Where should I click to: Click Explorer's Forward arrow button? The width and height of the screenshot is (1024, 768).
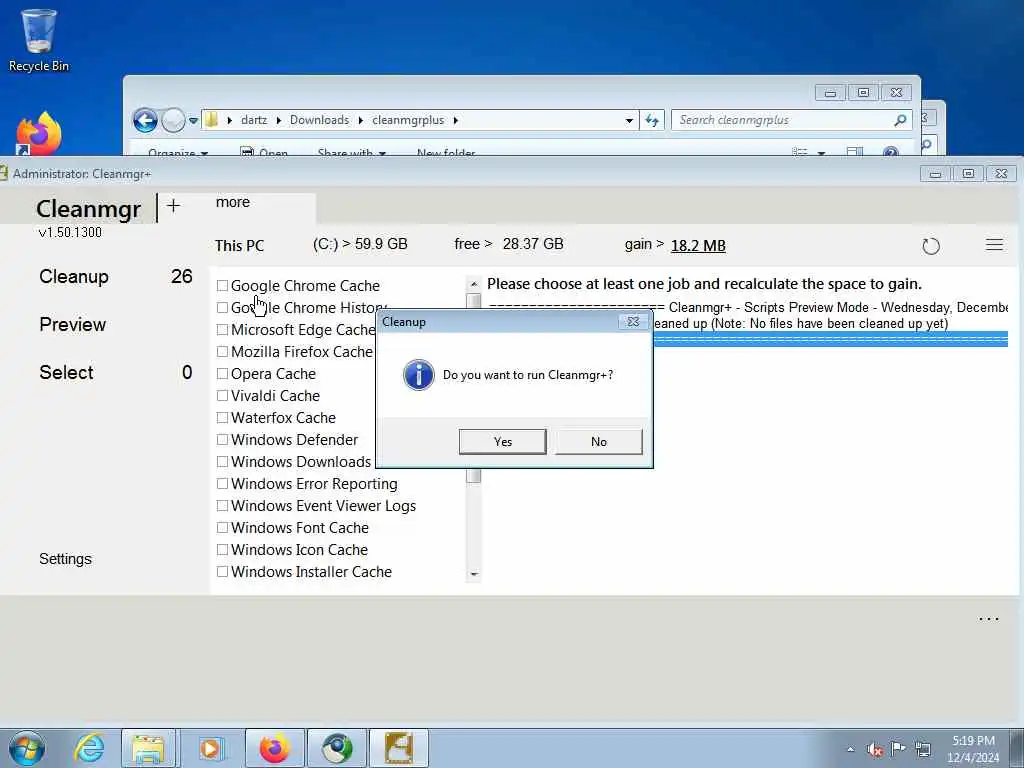point(173,120)
